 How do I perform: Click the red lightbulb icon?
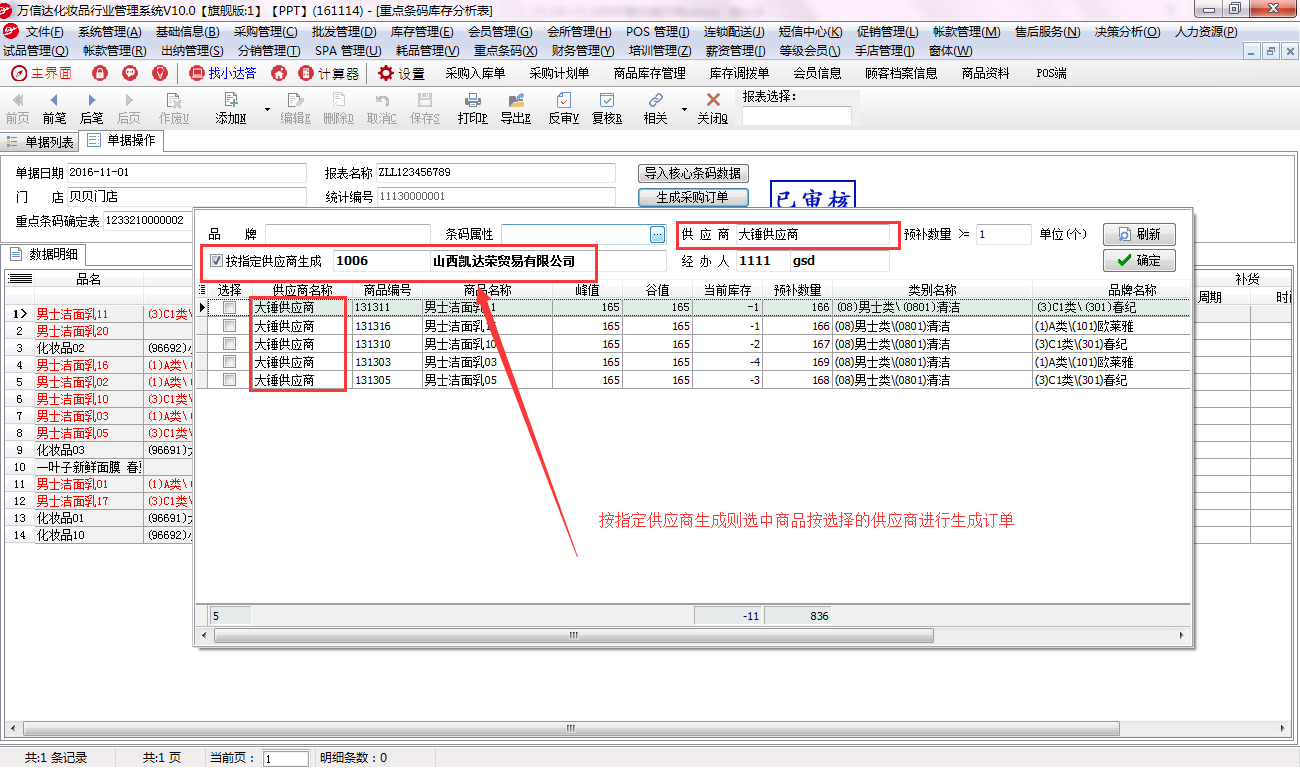pyautogui.click(x=160, y=73)
